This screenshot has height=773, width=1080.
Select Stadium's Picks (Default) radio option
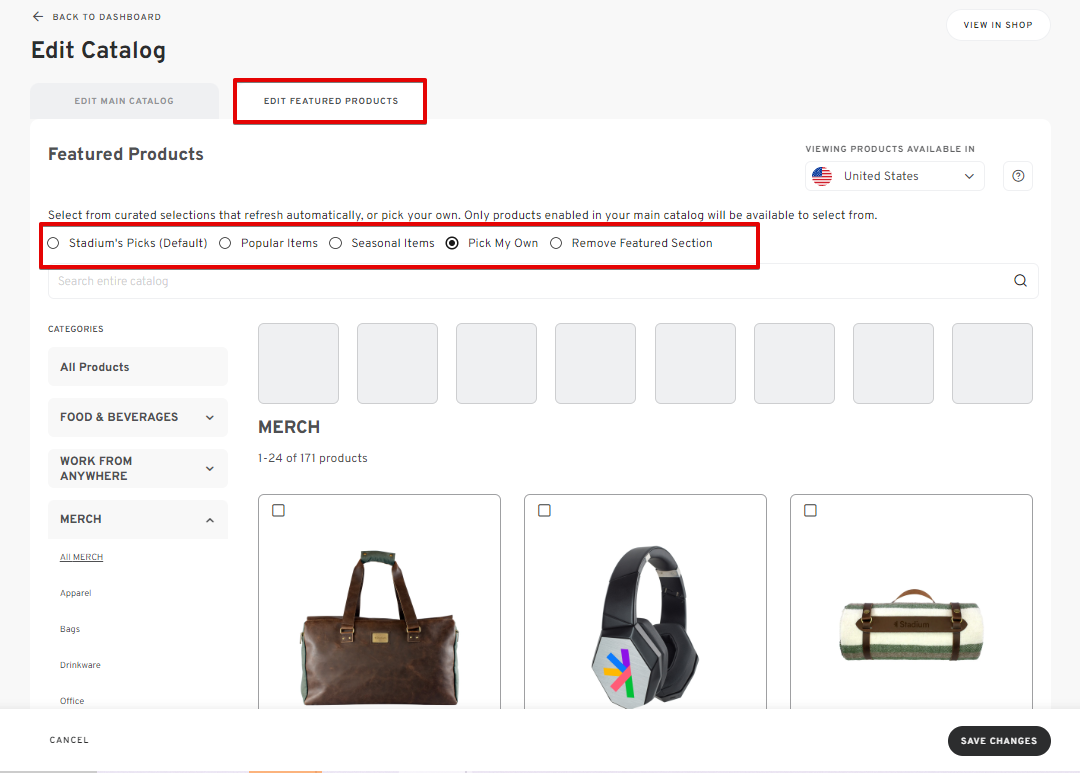coord(55,243)
